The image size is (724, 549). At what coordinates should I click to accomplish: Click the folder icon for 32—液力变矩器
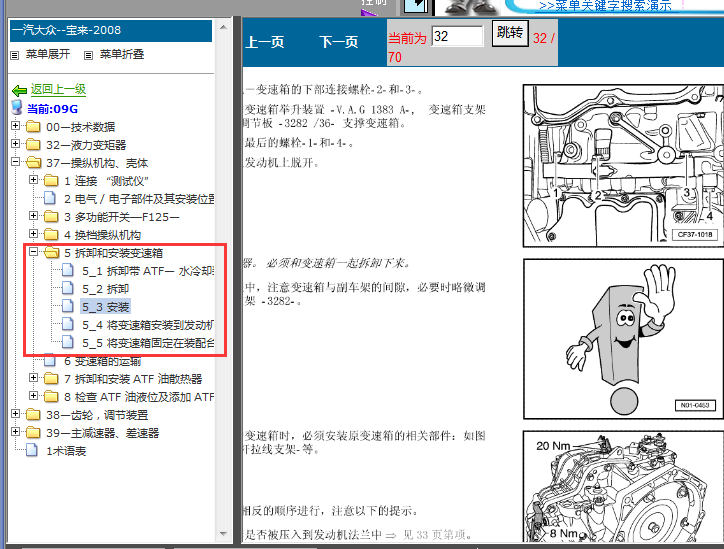33,145
